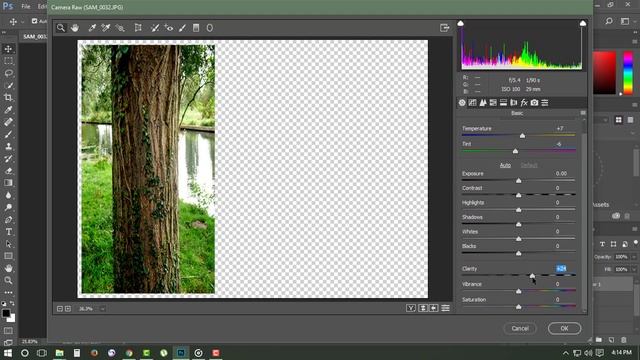Click the Exposure value field 0.00

[x=561, y=173]
